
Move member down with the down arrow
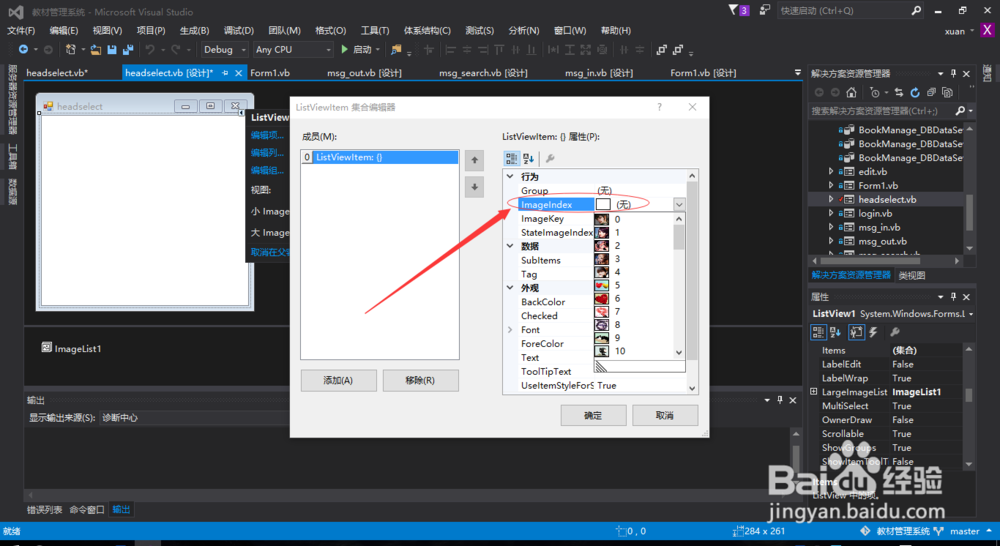click(474, 187)
